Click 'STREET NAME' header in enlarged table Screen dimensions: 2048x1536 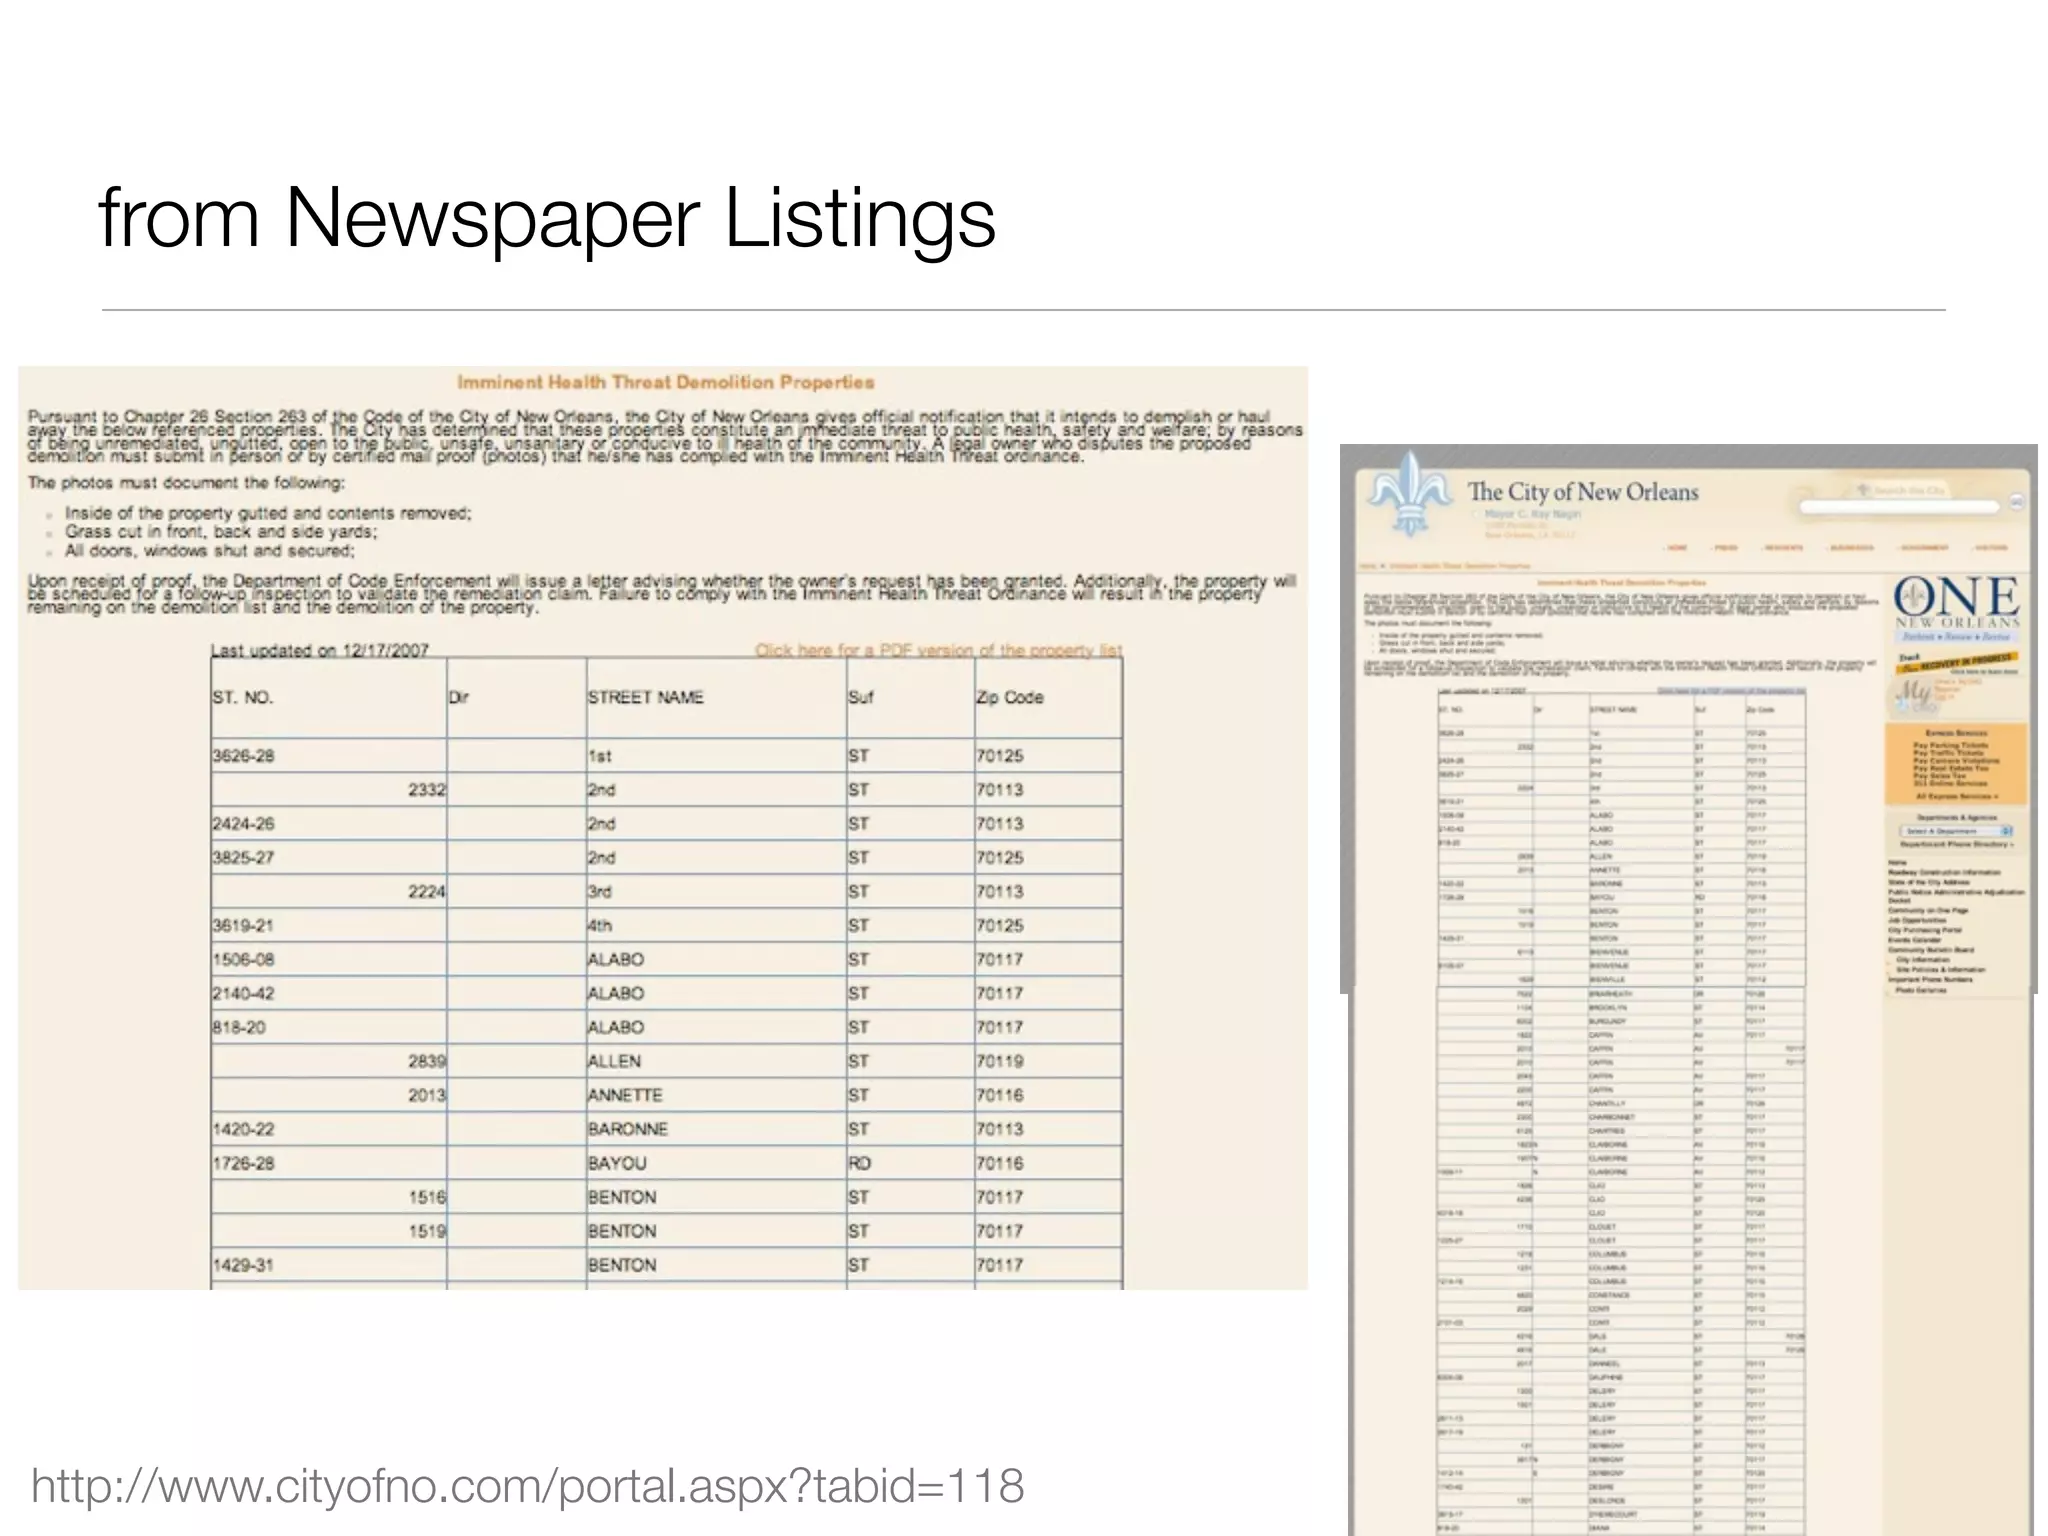pos(646,697)
